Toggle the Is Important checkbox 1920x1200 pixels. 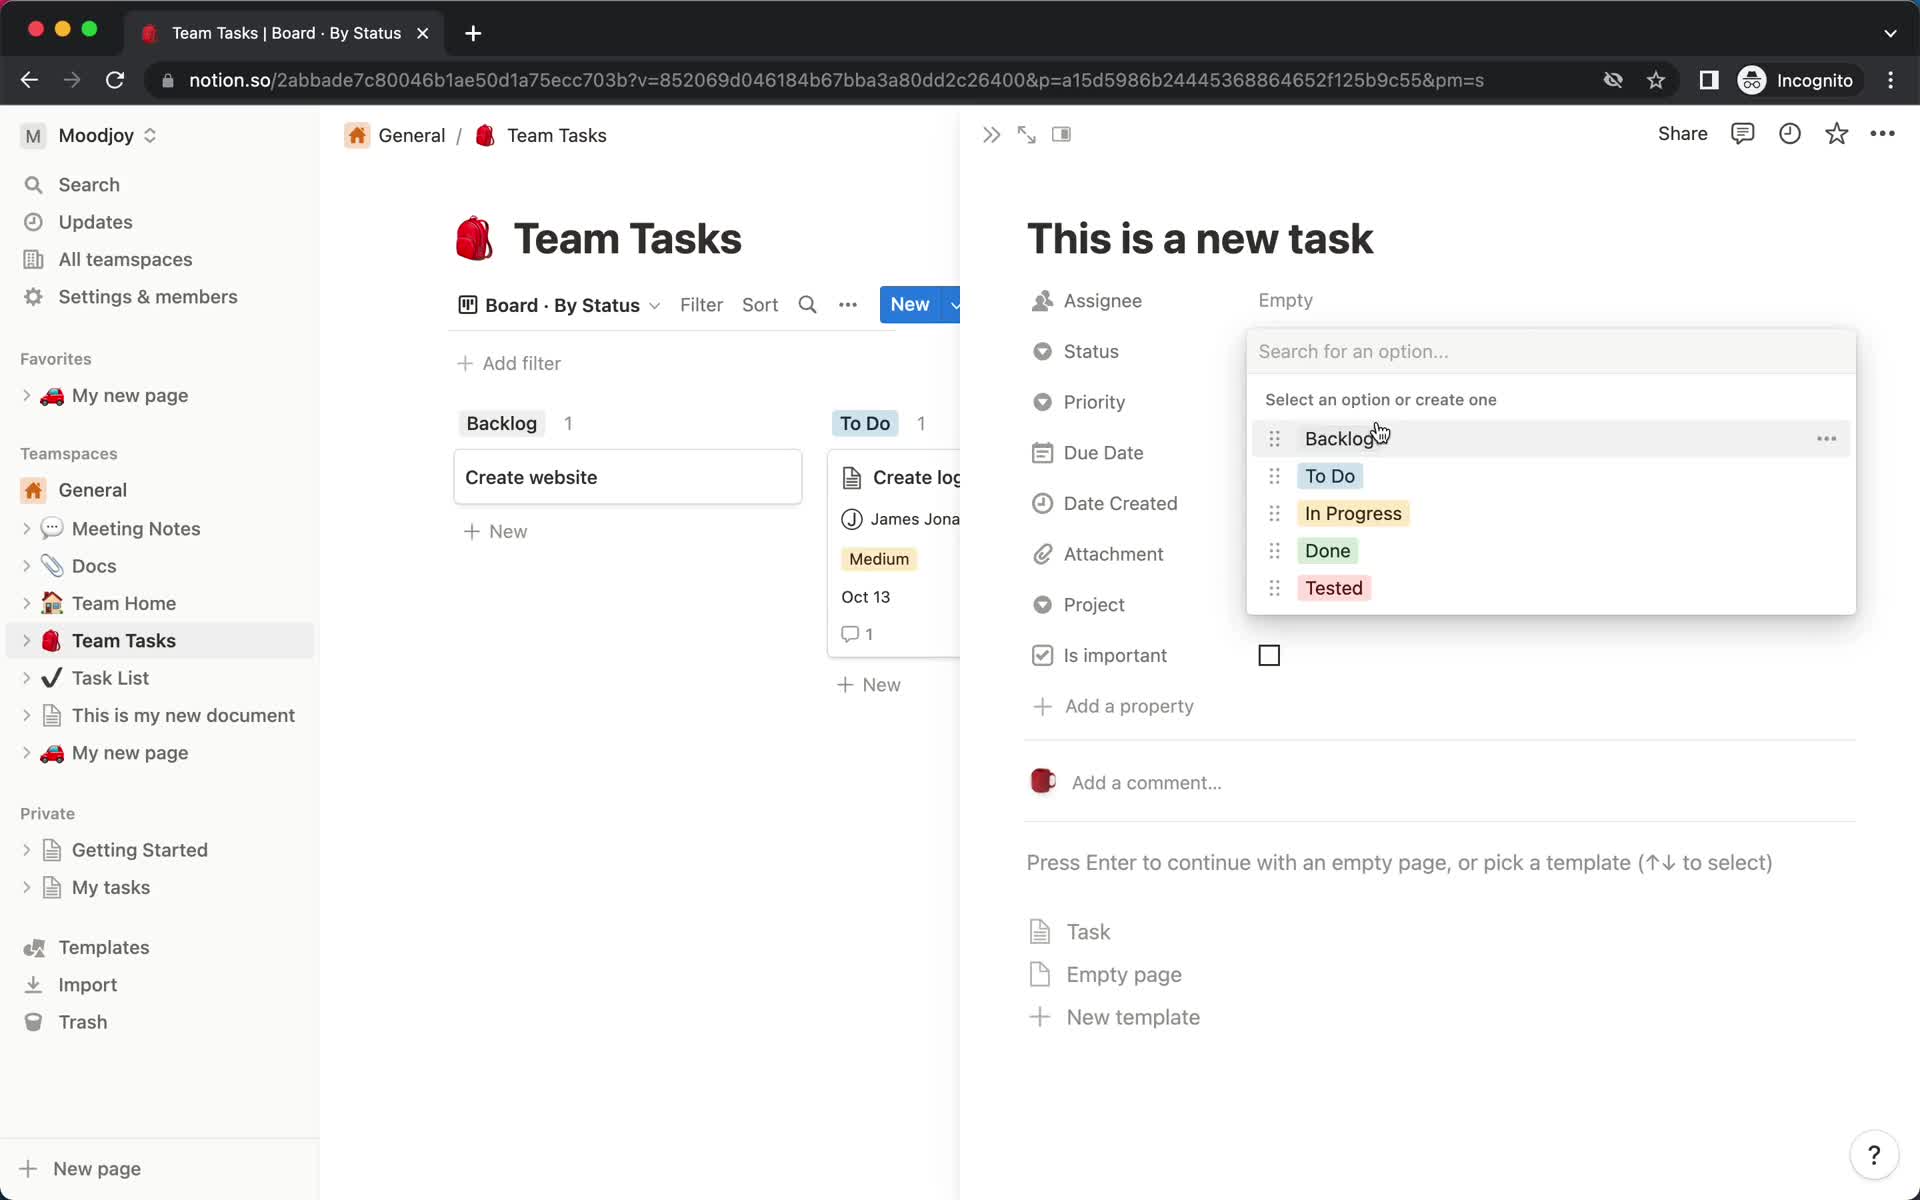[x=1268, y=655]
